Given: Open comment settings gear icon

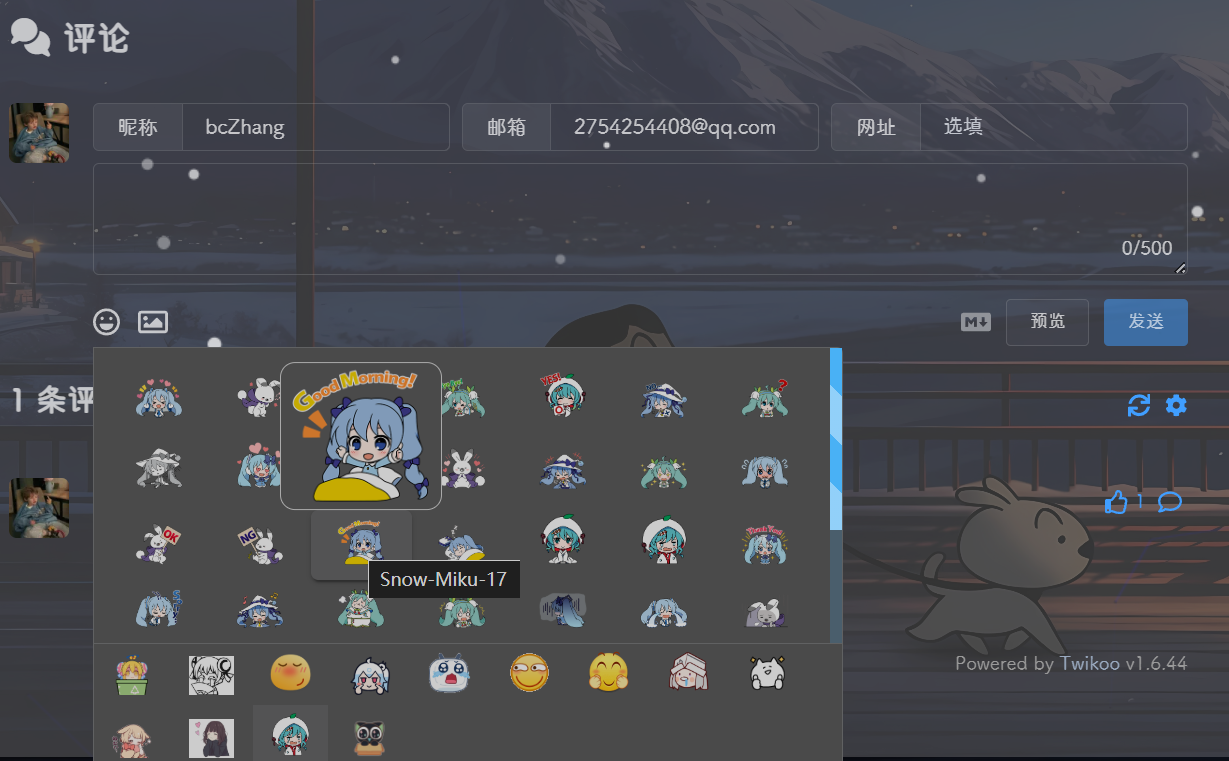Looking at the screenshot, I should coord(1176,405).
